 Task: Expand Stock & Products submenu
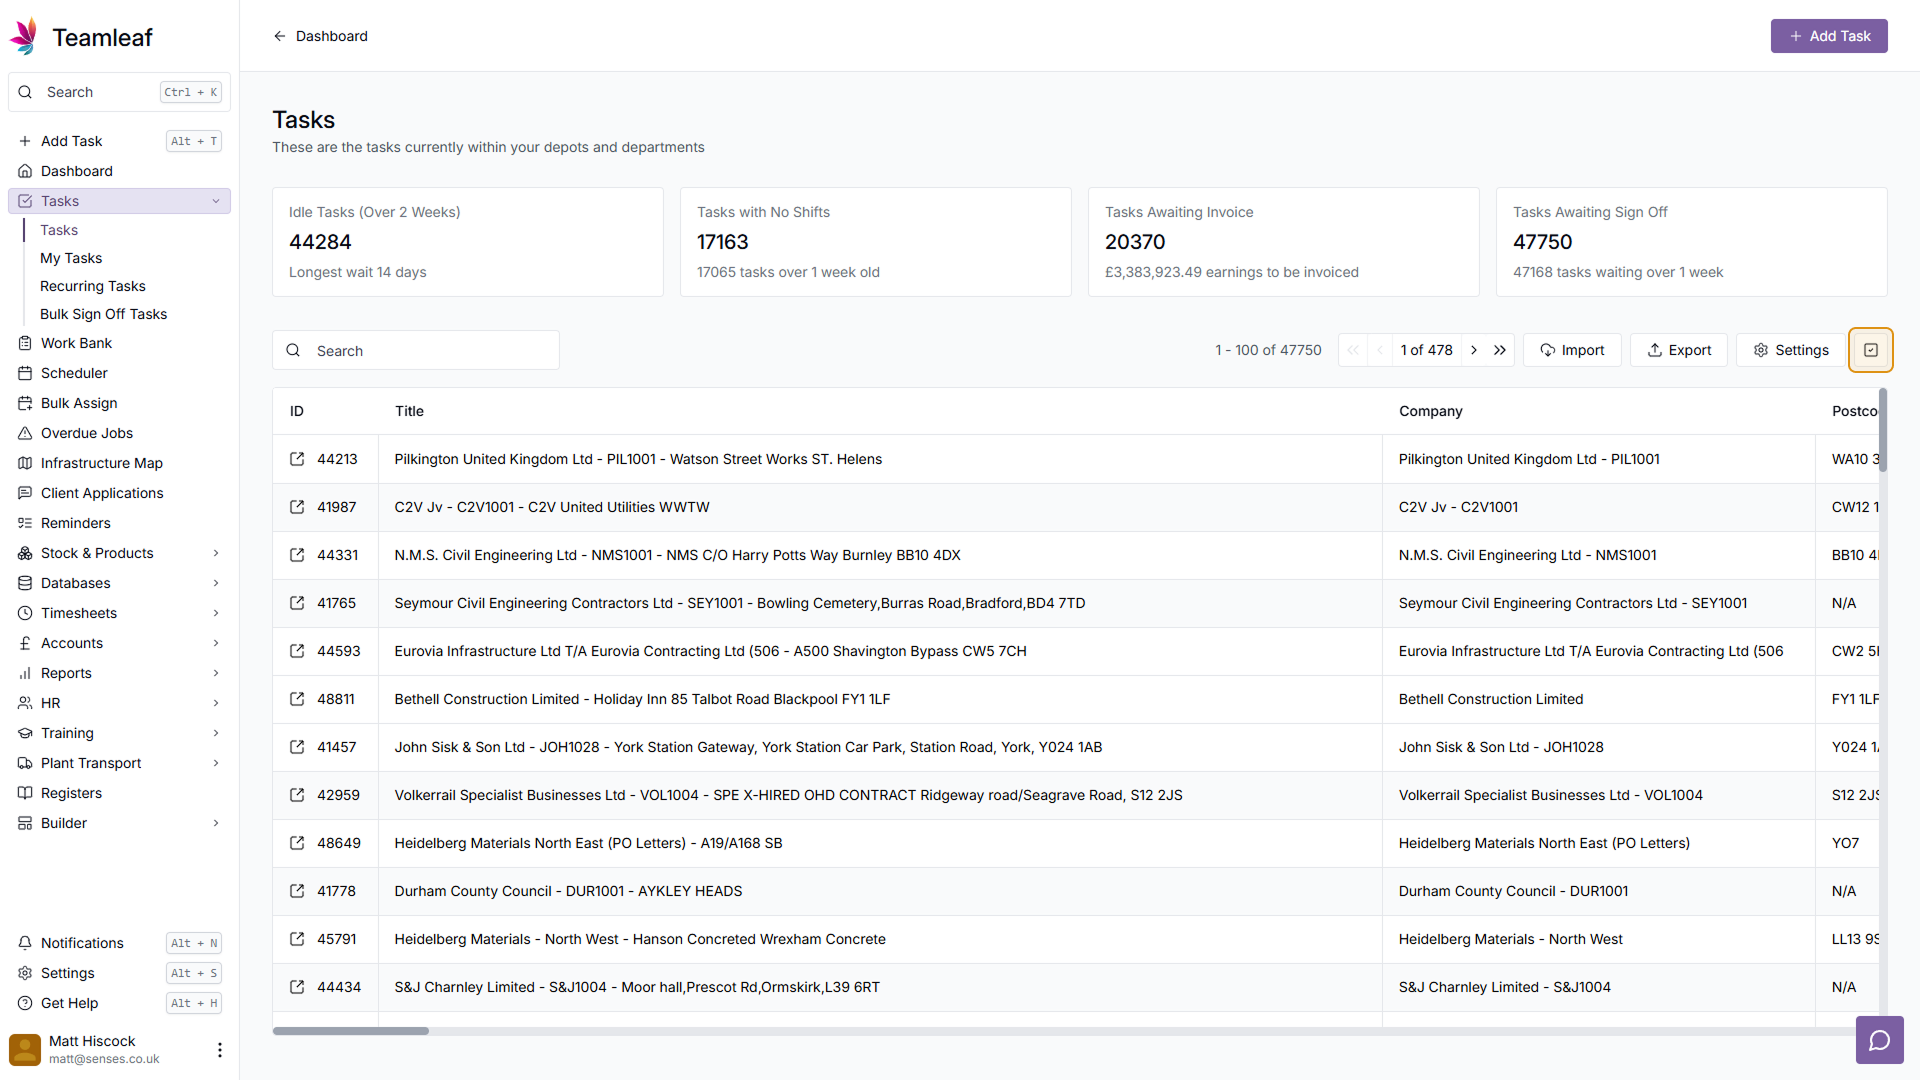click(x=216, y=553)
